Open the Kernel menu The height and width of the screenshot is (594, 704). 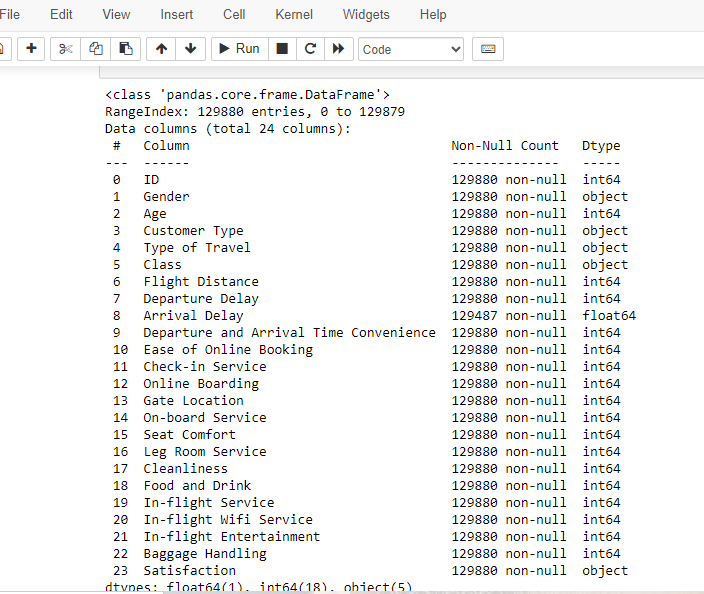pos(294,14)
